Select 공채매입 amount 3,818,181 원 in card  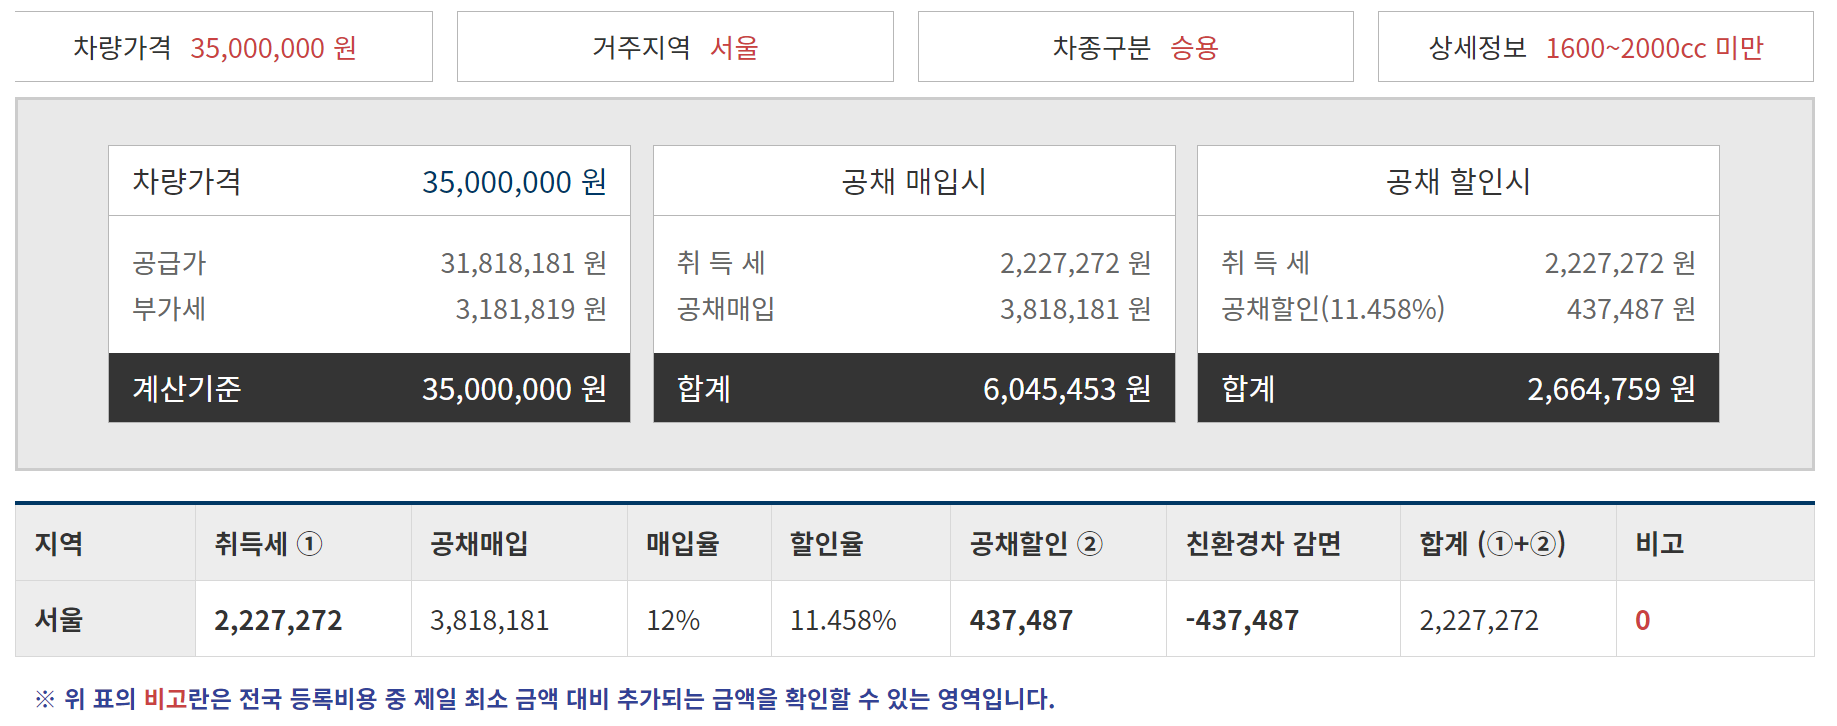pos(1076,309)
